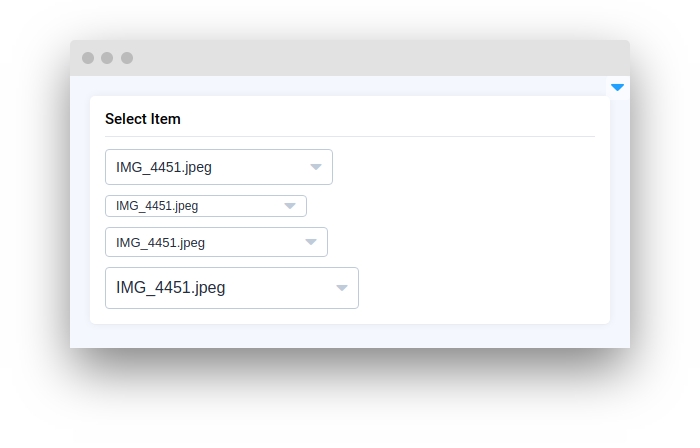
Task: Open the smallest IMG_4451.jpeg select box
Action: pos(206,206)
